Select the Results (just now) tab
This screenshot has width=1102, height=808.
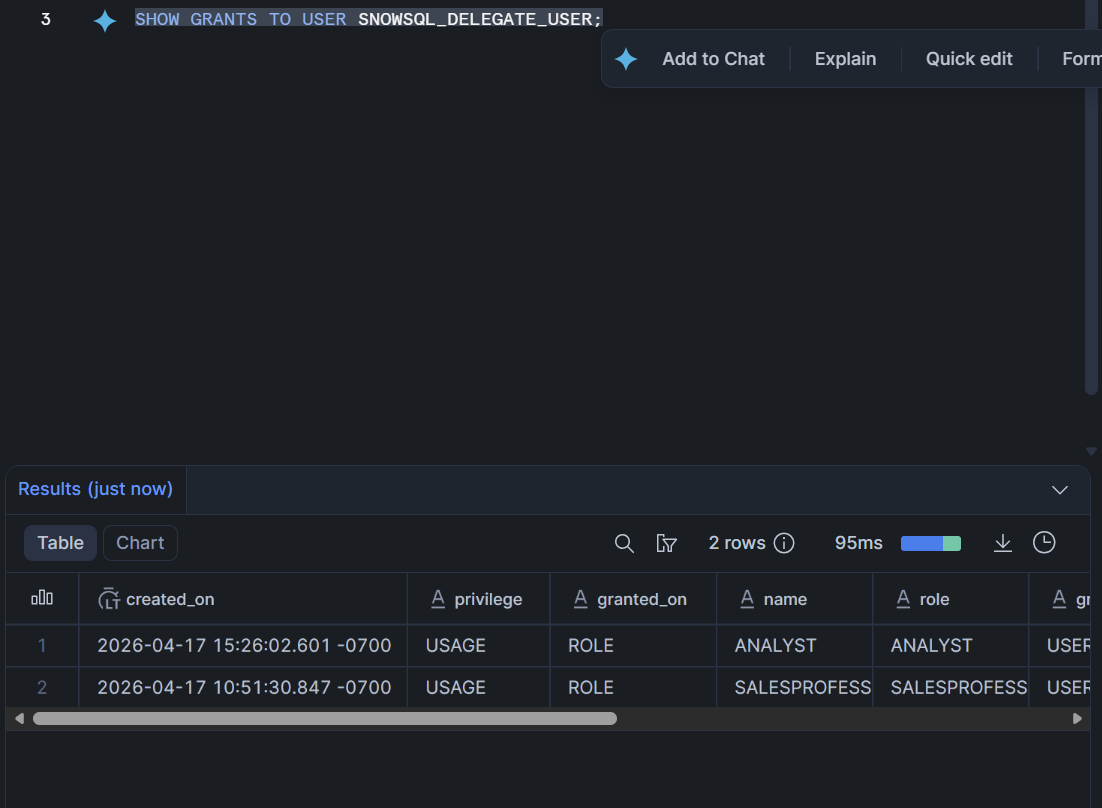coord(96,489)
